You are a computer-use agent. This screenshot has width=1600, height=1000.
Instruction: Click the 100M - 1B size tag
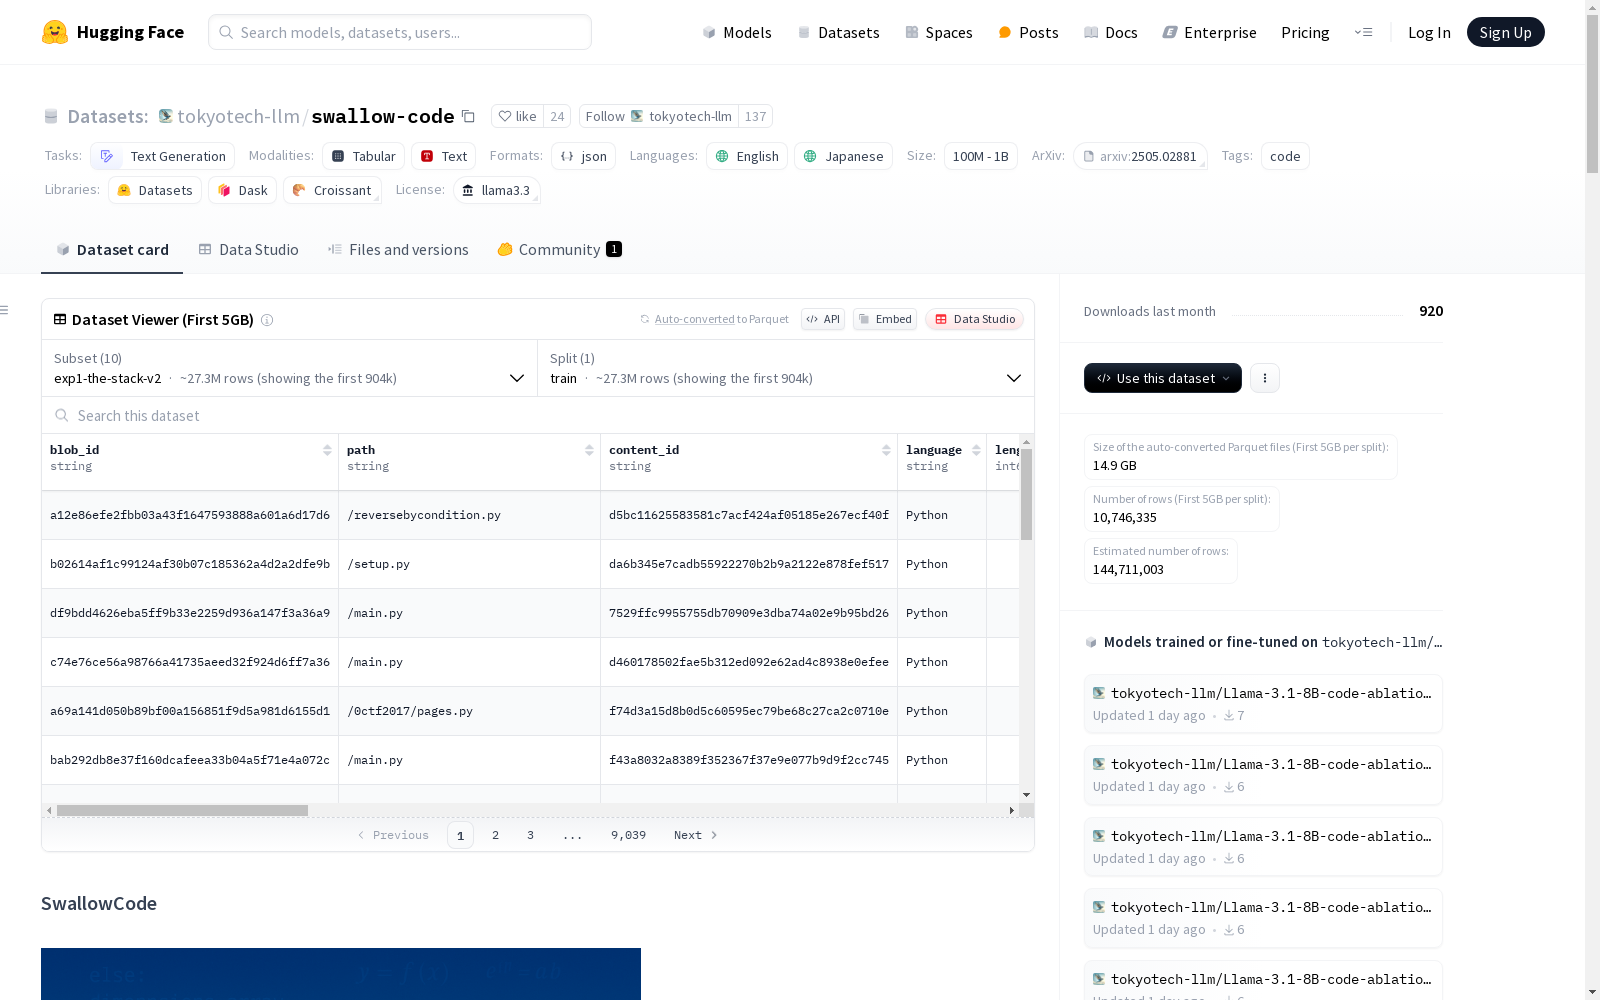coord(980,156)
